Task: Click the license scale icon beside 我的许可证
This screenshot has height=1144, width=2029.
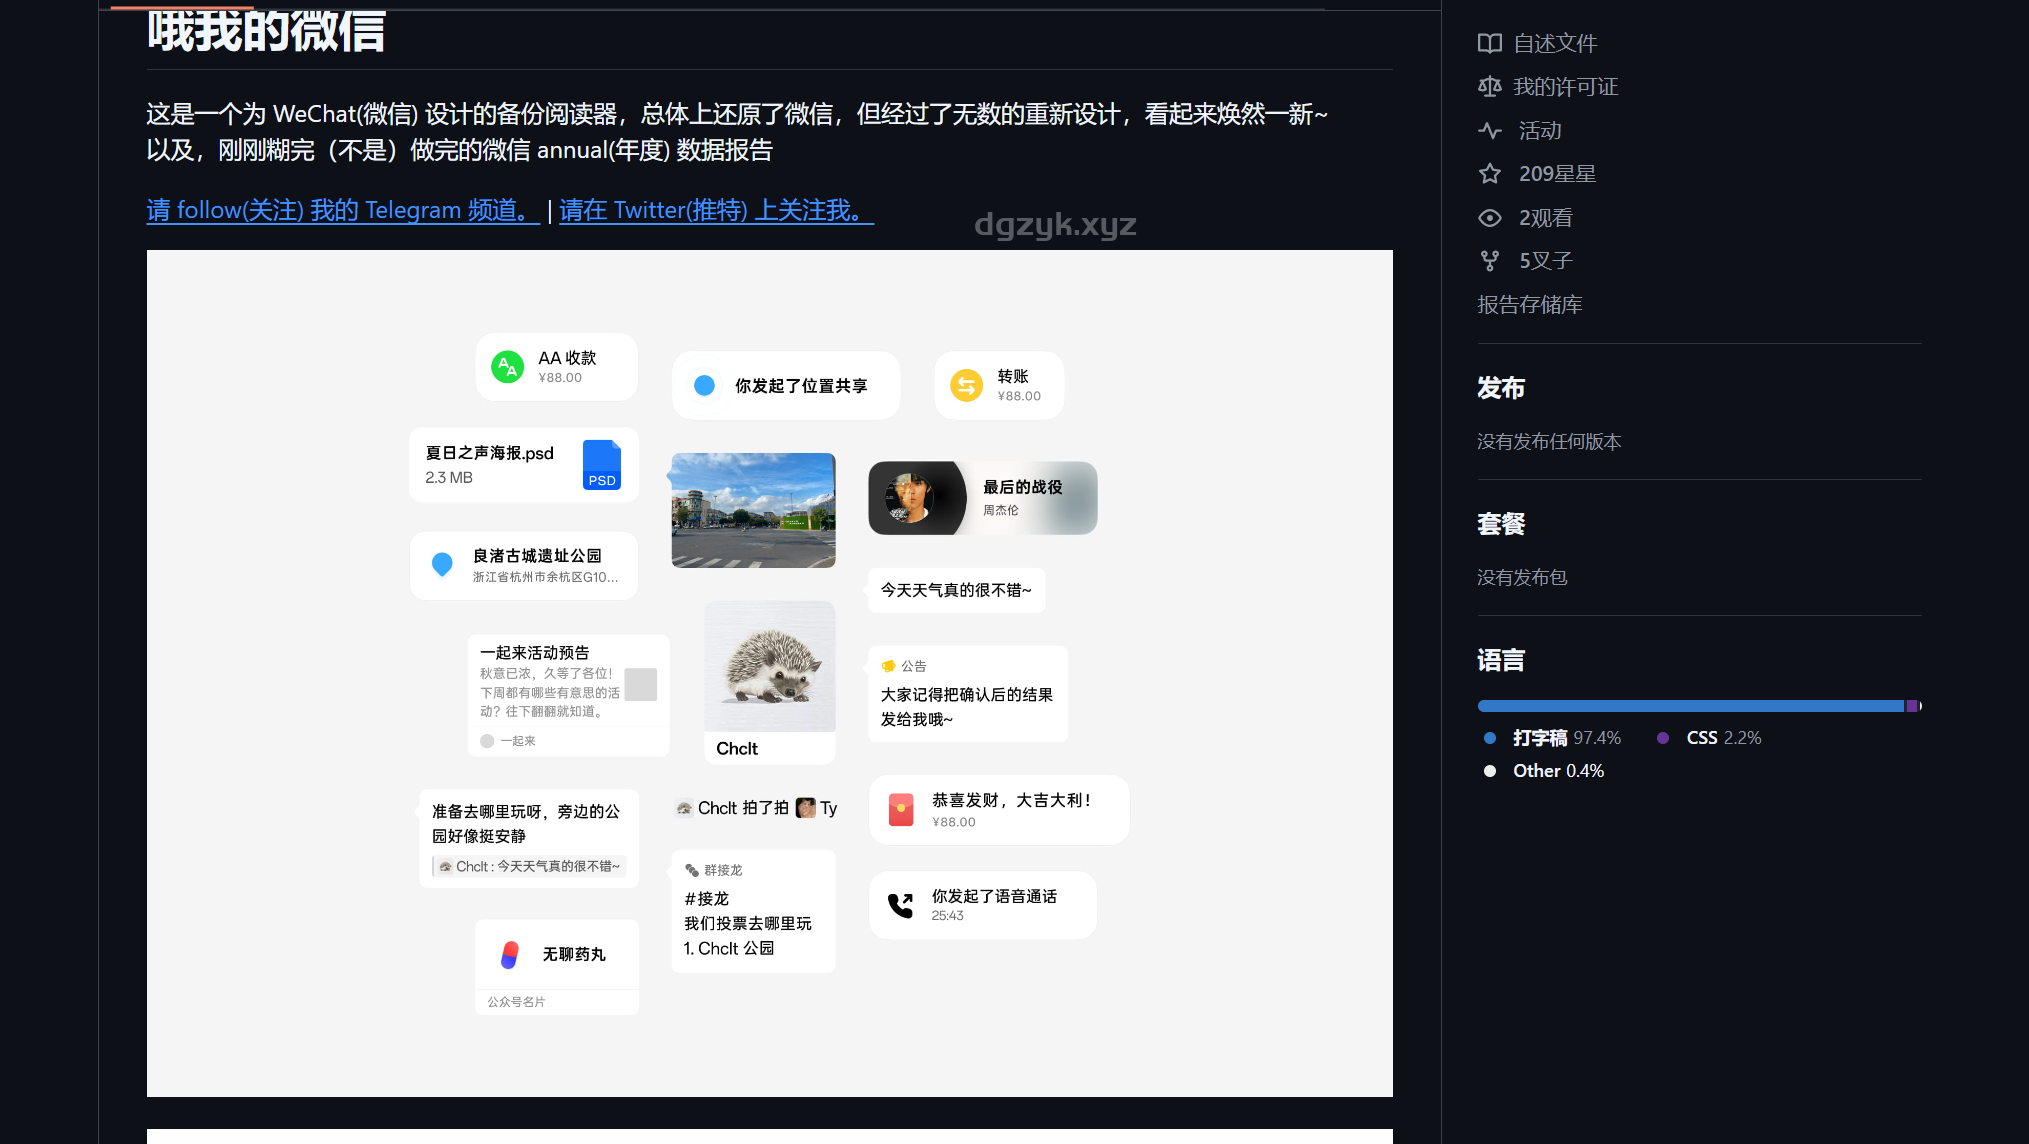Action: pos(1489,87)
